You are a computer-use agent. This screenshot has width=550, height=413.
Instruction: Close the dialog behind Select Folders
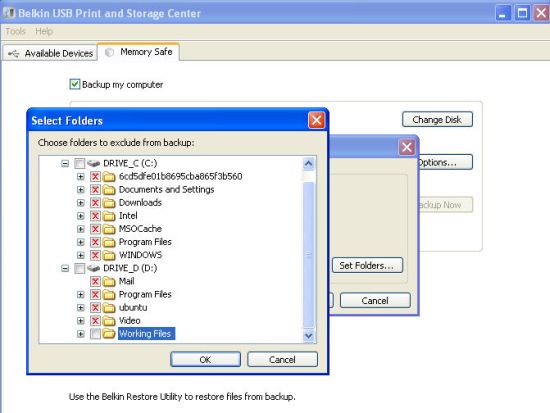(407, 147)
